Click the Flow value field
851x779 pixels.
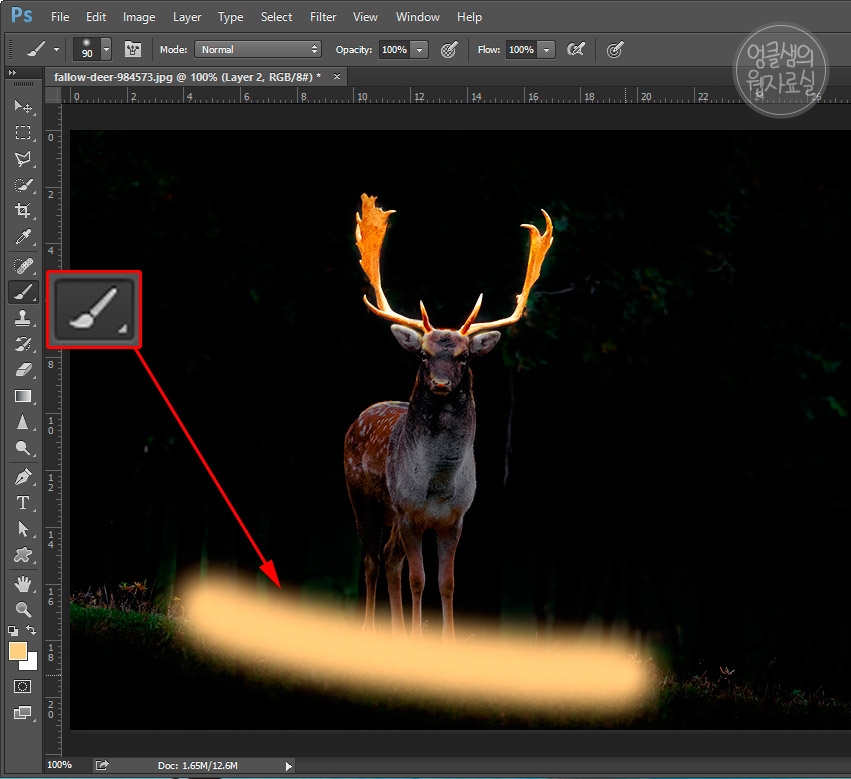[x=521, y=49]
